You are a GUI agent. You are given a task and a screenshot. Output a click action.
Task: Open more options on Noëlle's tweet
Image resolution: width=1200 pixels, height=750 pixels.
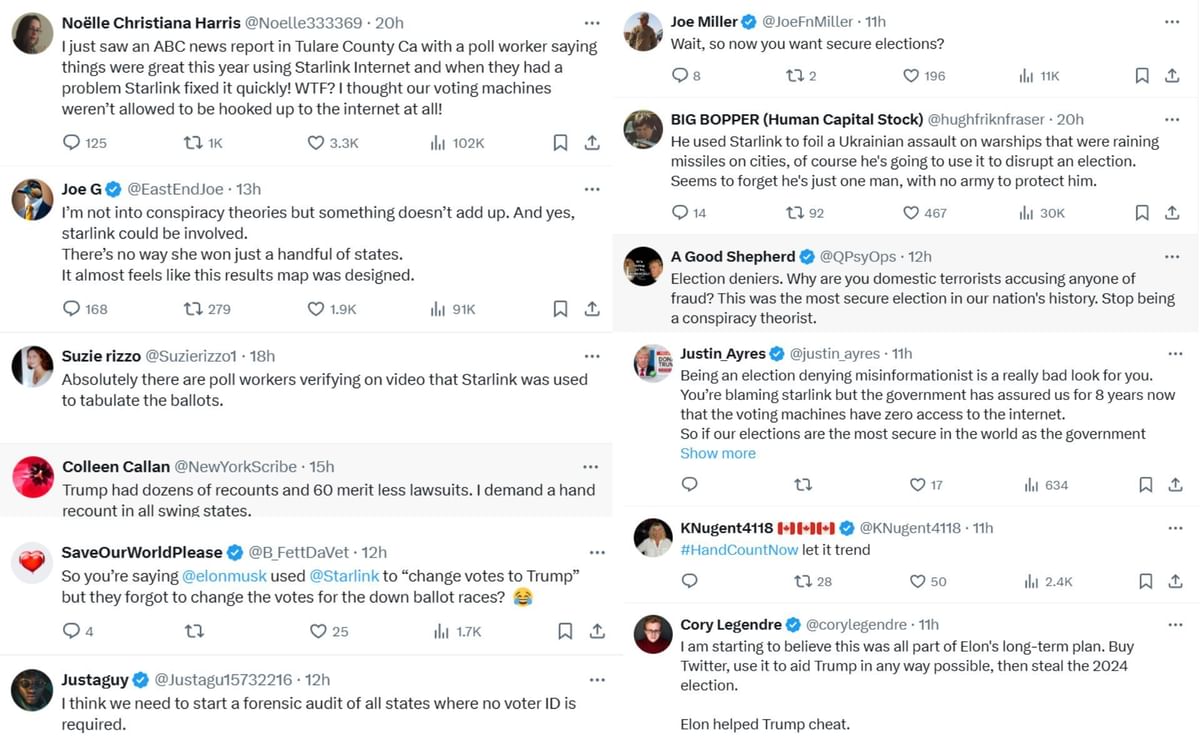(x=592, y=21)
